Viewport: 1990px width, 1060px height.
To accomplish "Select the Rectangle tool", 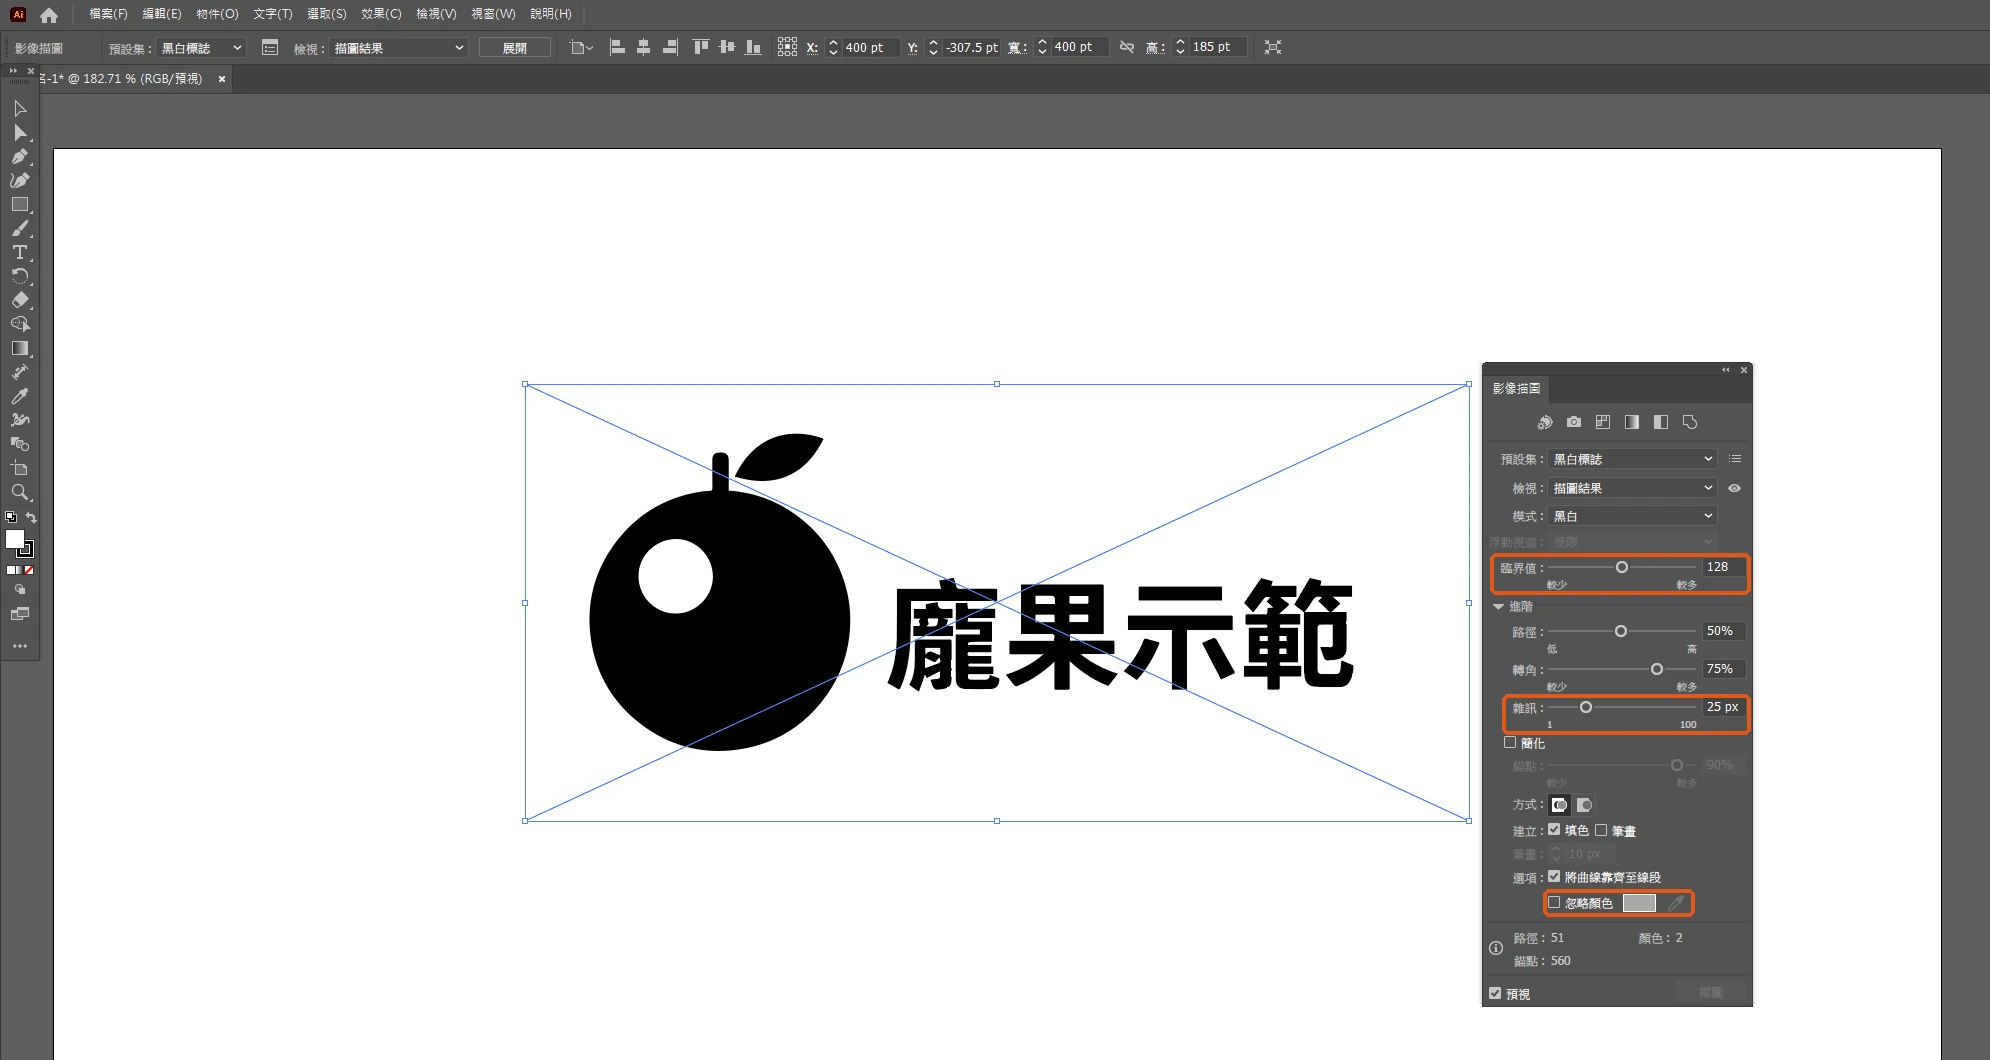I will click(20, 204).
